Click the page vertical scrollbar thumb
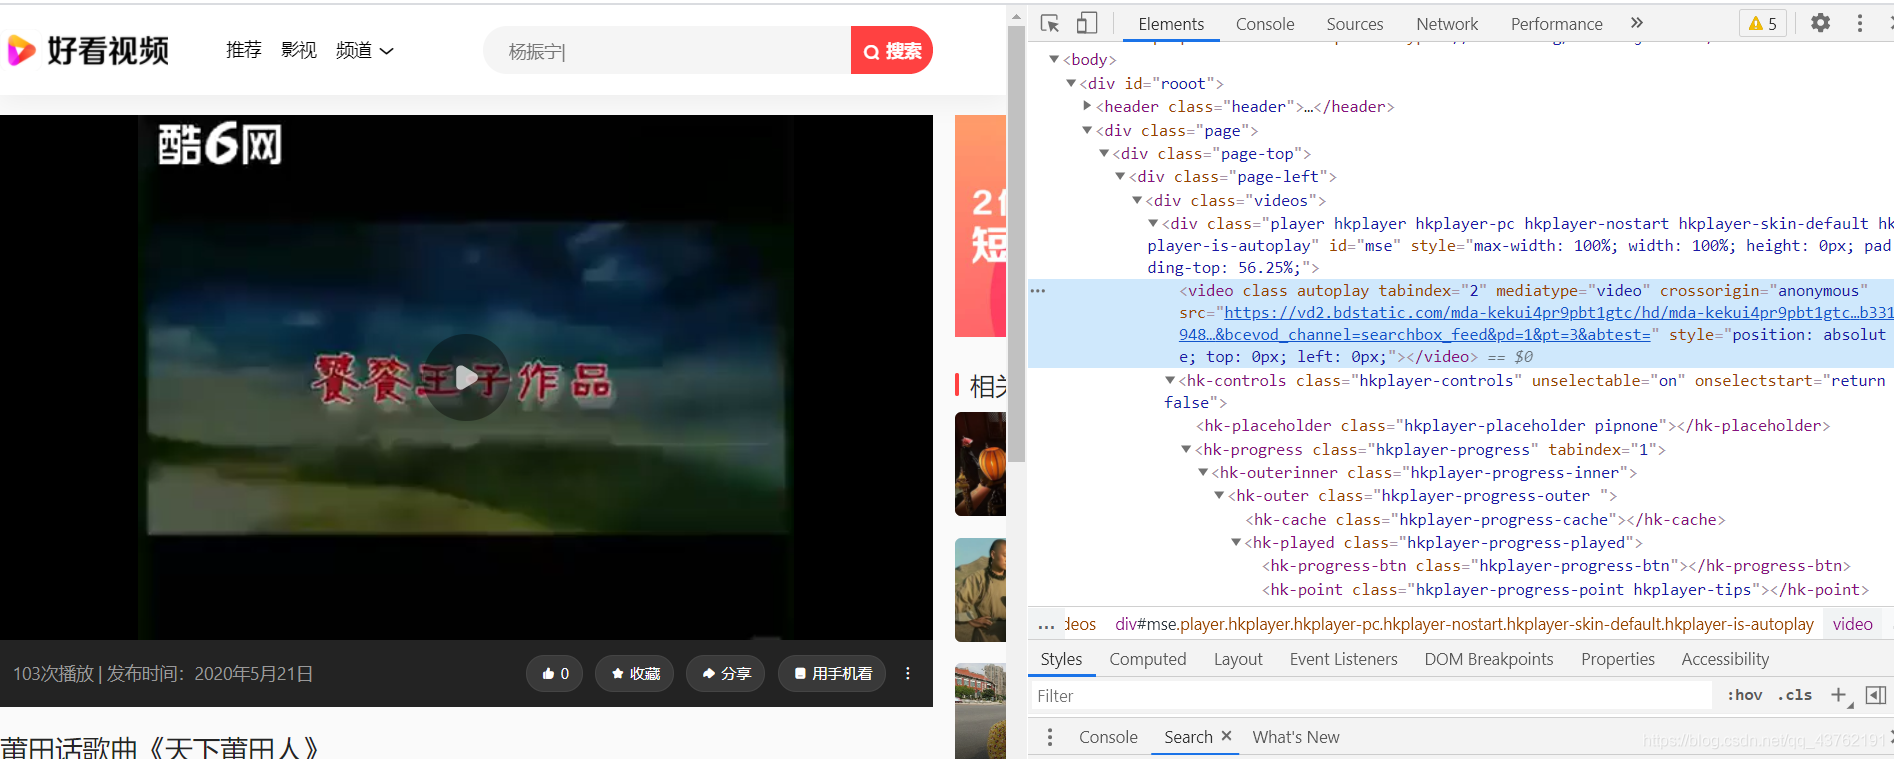The height and width of the screenshot is (759, 1894). click(x=1017, y=244)
